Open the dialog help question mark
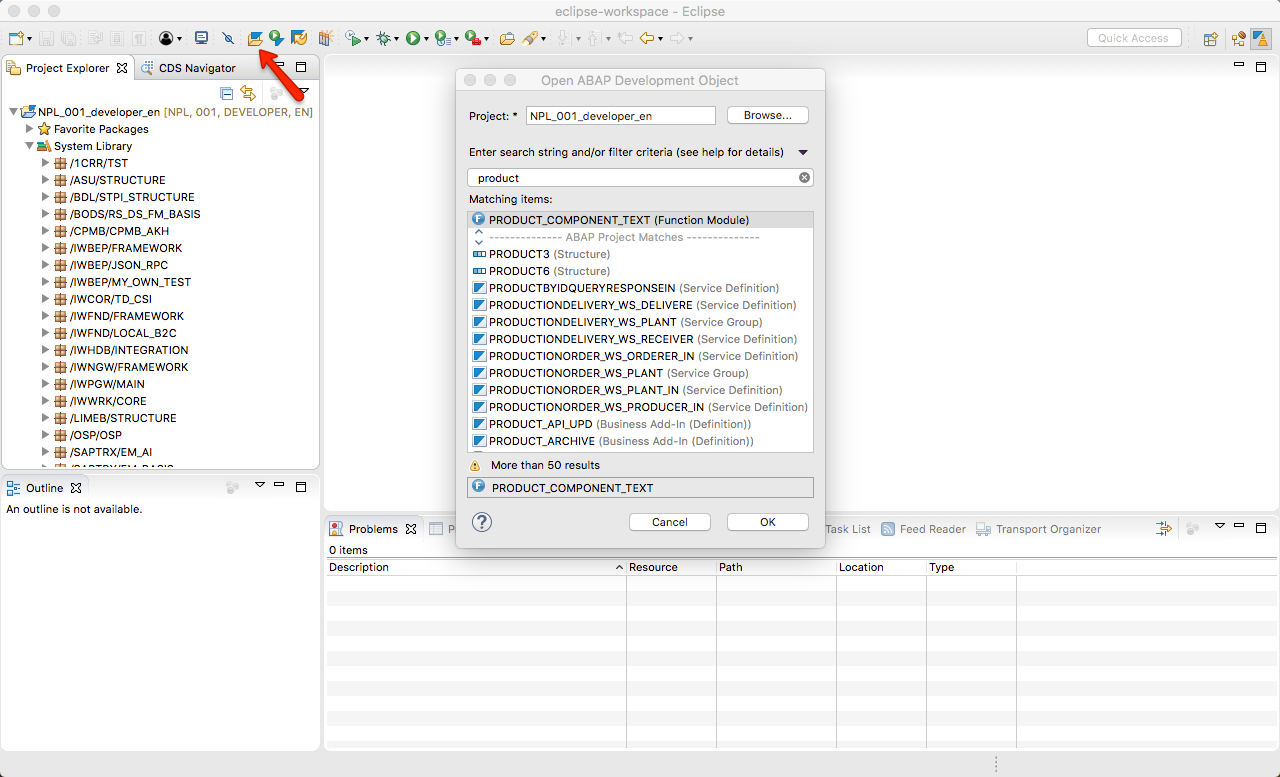The height and width of the screenshot is (777, 1280). 482,522
